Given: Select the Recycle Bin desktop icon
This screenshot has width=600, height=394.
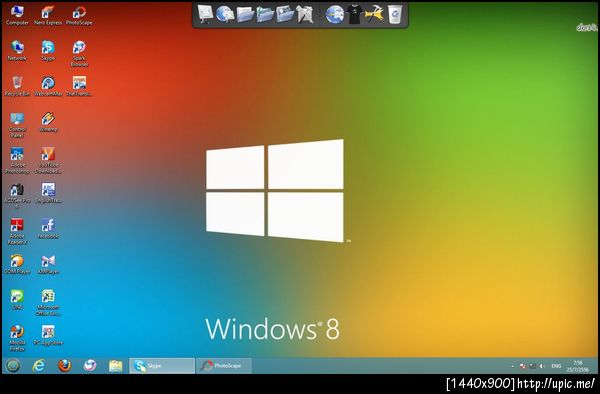Looking at the screenshot, I should tap(17, 86).
